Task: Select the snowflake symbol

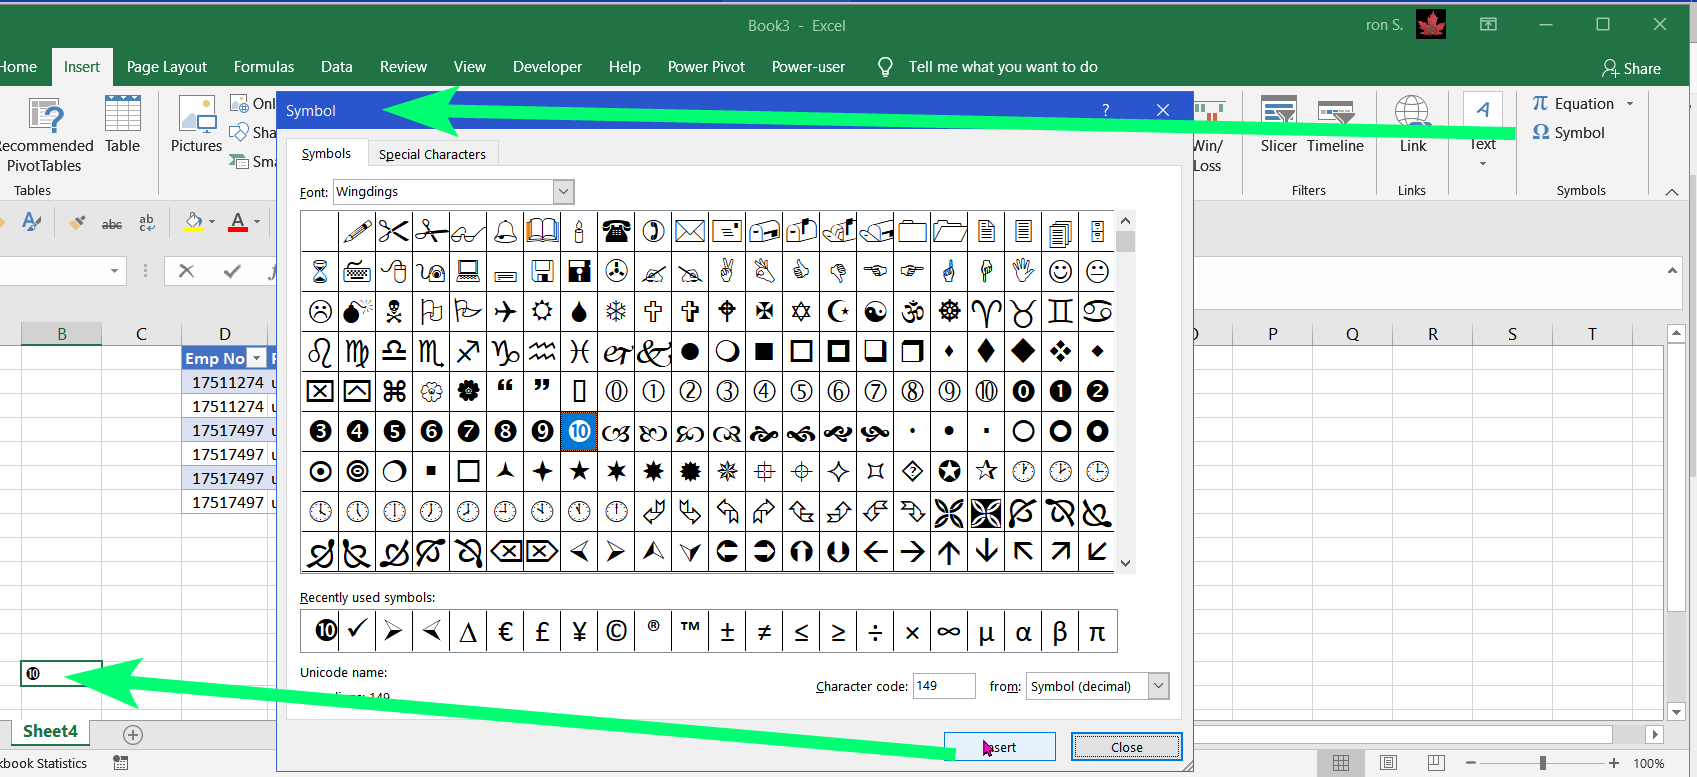Action: coord(616,311)
